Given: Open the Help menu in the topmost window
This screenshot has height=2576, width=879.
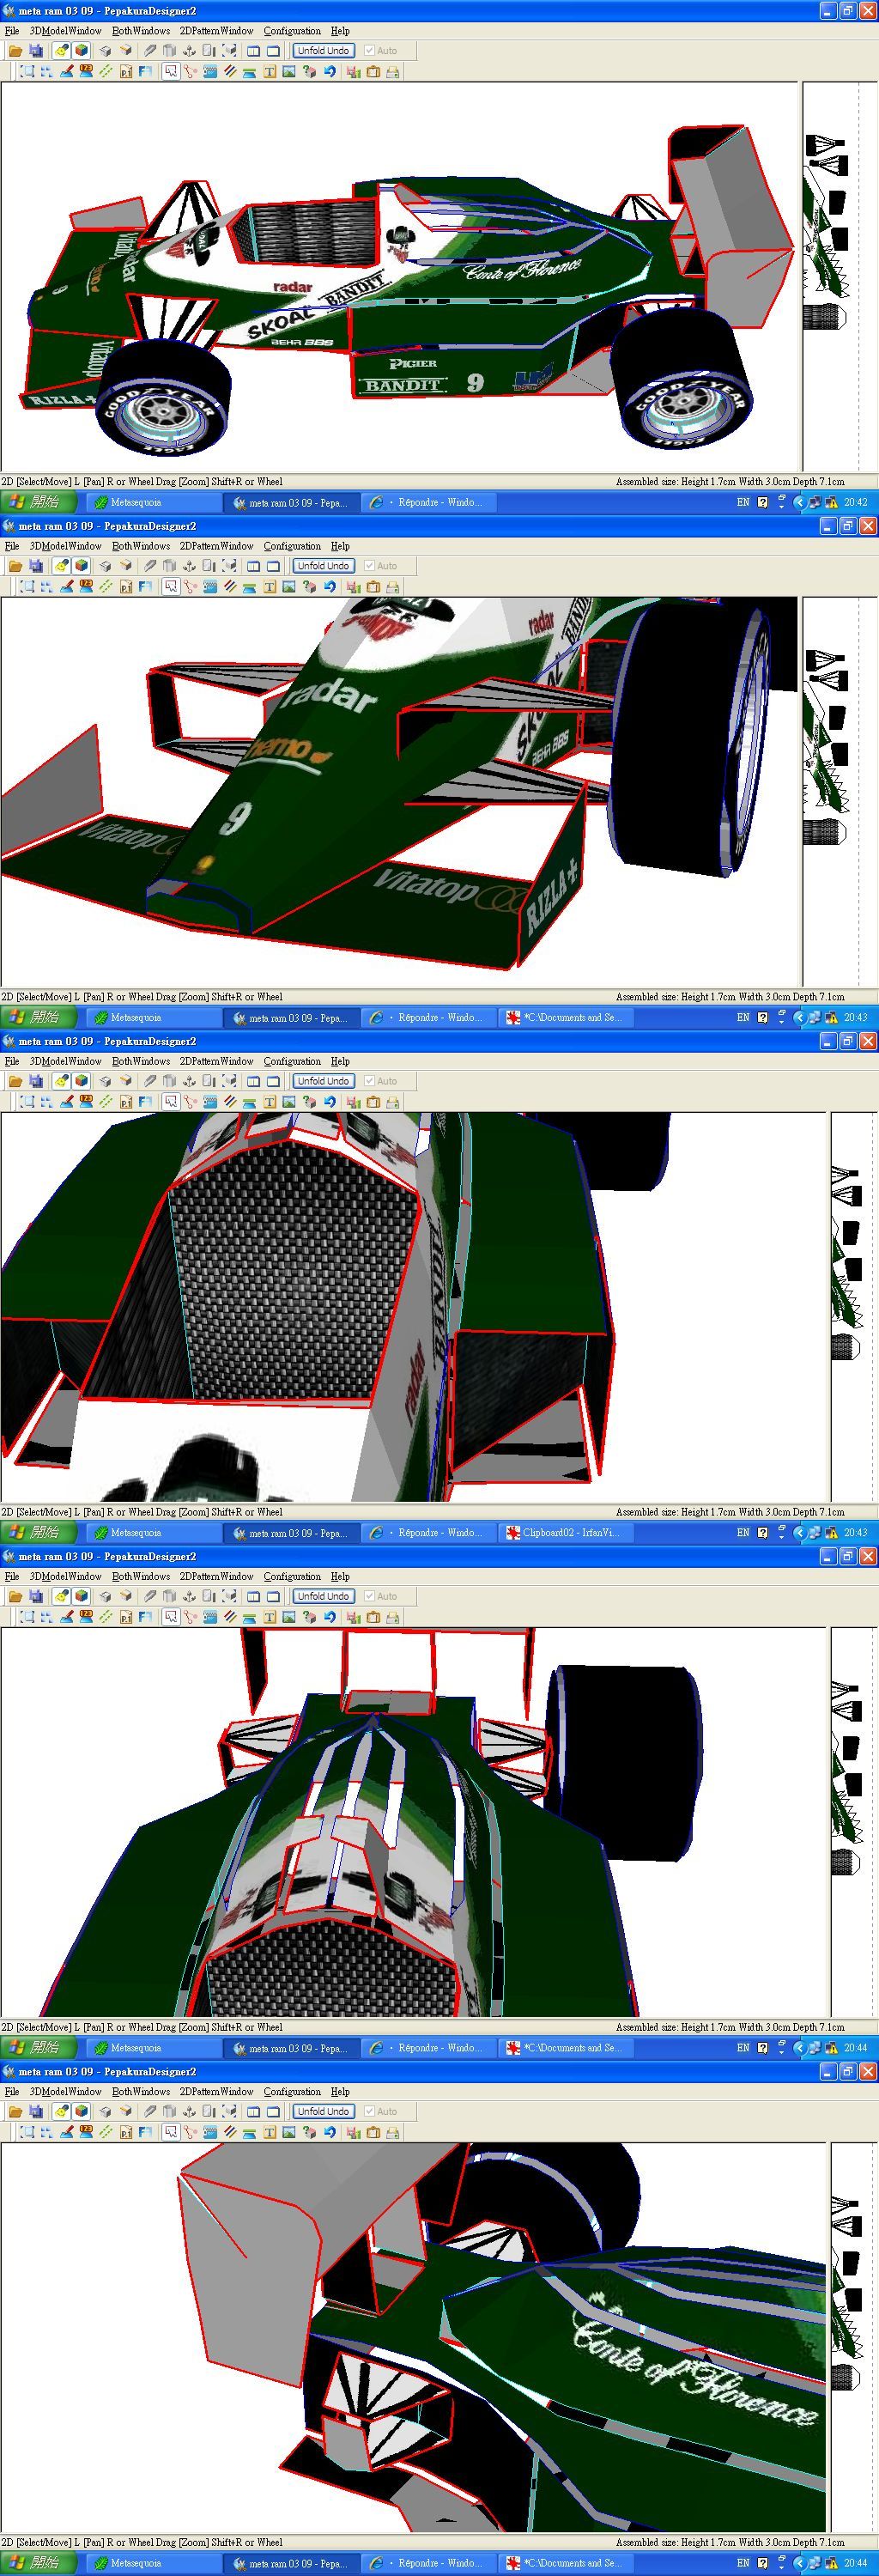Looking at the screenshot, I should tap(340, 31).
